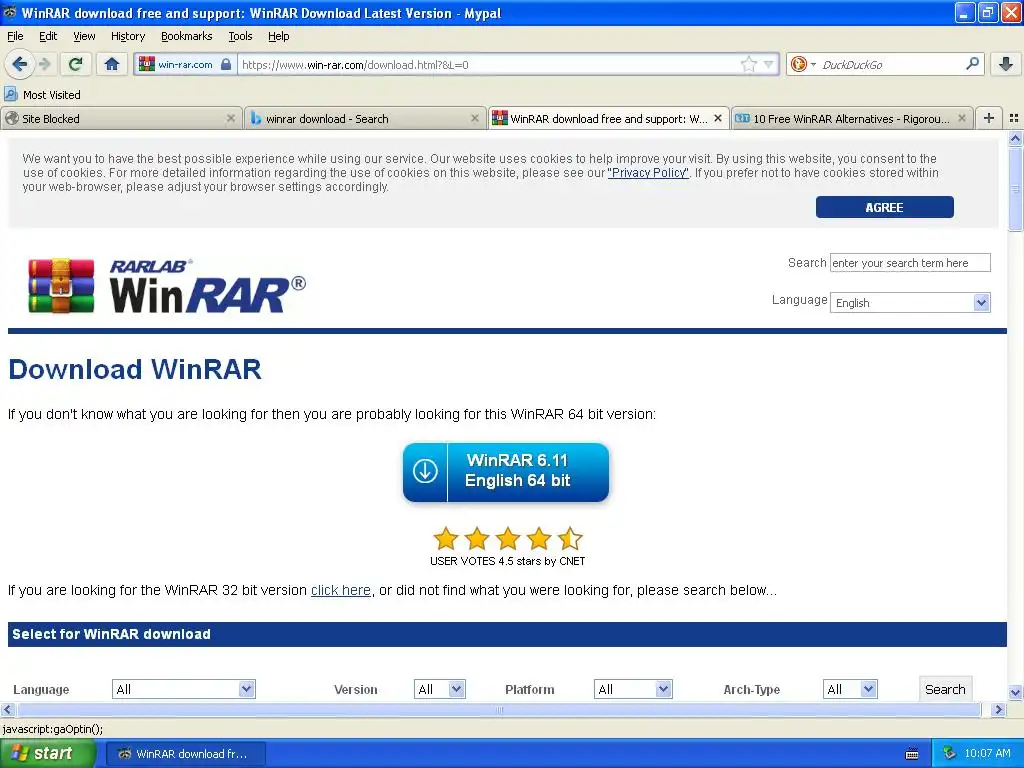Open the browser Home page

[112, 64]
